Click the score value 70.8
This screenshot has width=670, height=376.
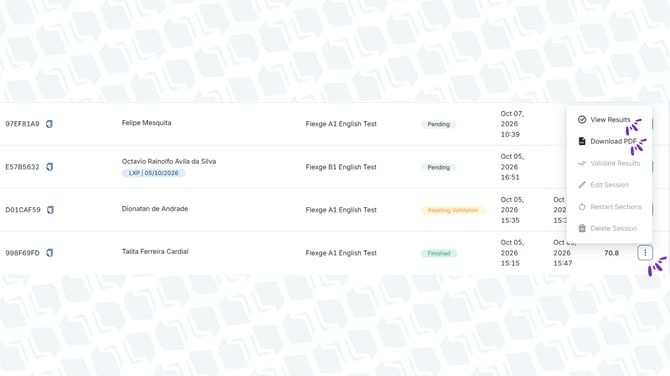coord(611,253)
